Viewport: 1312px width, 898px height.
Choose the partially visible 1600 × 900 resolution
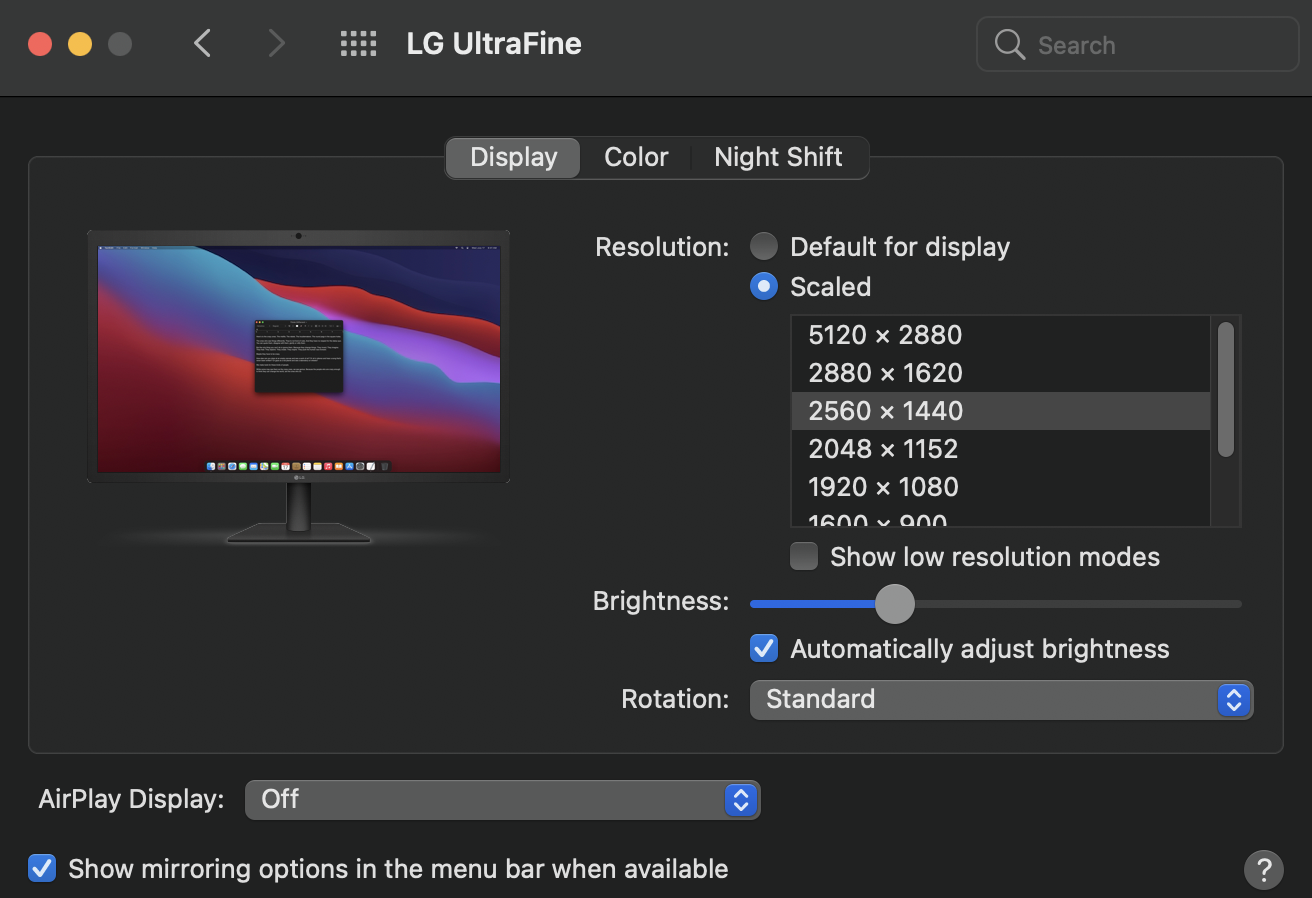(x=1000, y=517)
